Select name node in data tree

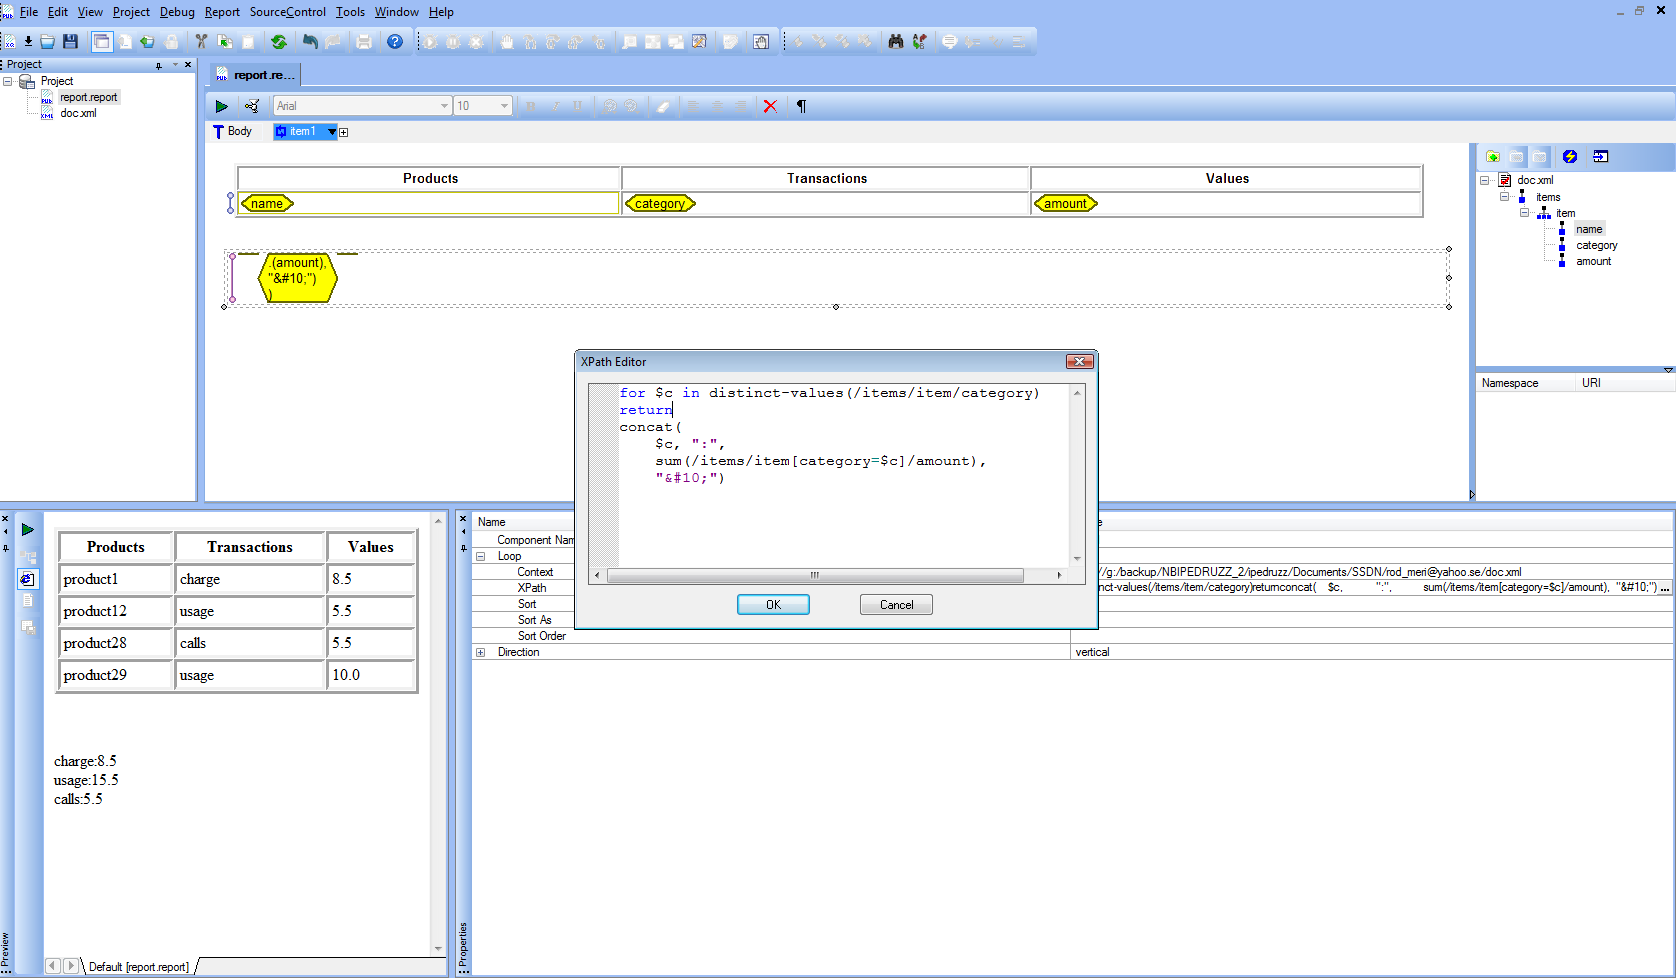point(1589,229)
